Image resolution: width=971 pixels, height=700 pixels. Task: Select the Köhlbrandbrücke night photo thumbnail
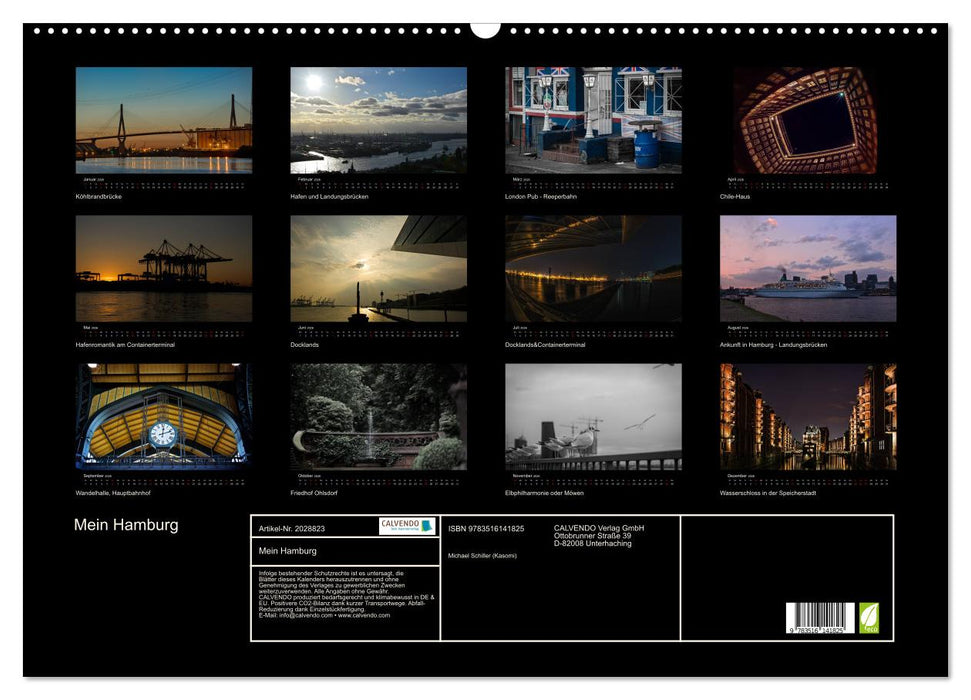[160, 120]
